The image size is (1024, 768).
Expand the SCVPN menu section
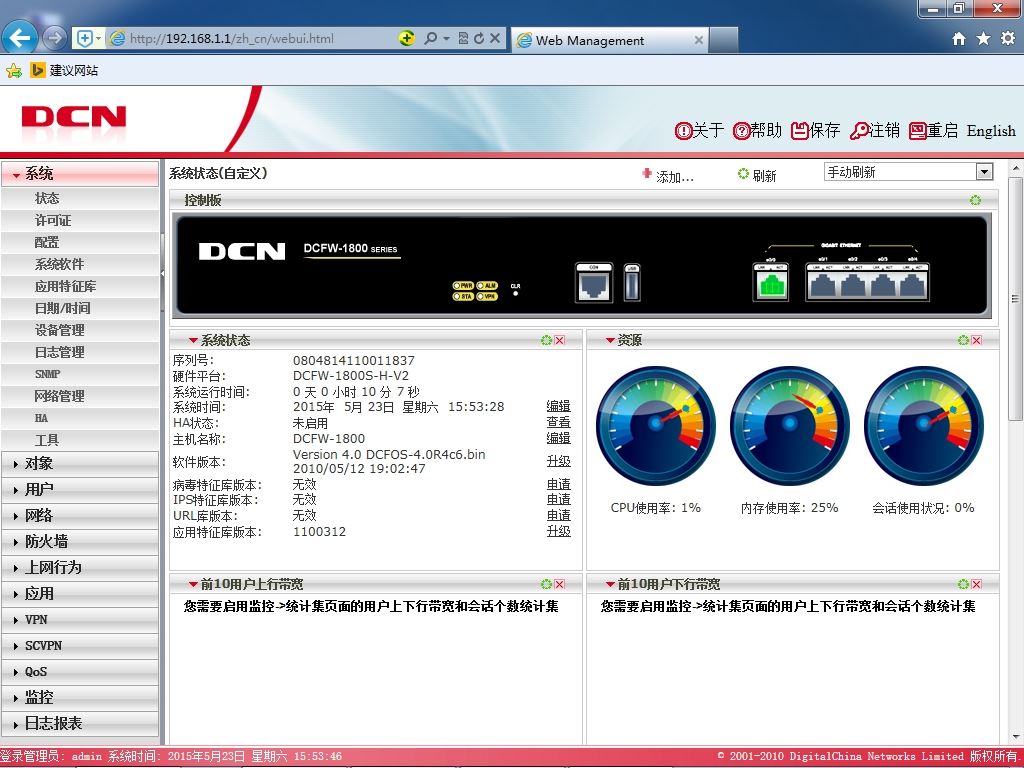[80, 645]
